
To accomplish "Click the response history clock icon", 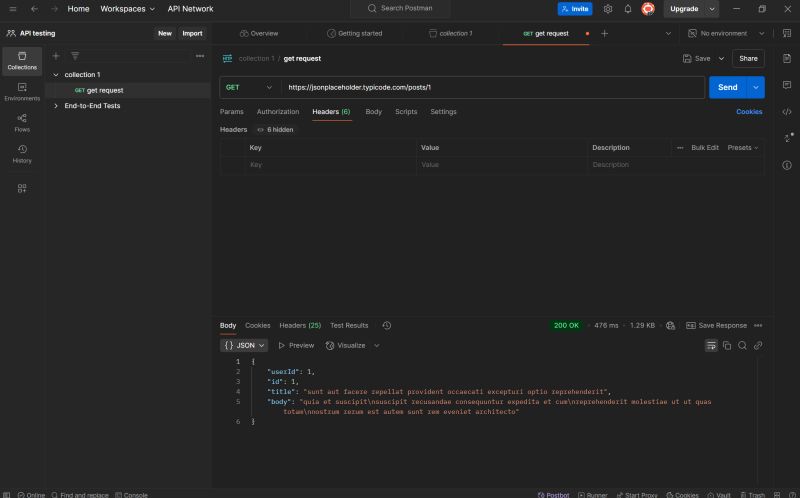I will pos(387,326).
